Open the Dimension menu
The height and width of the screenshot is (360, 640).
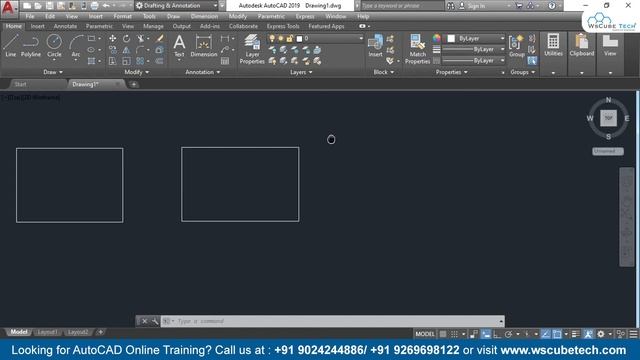tap(204, 16)
